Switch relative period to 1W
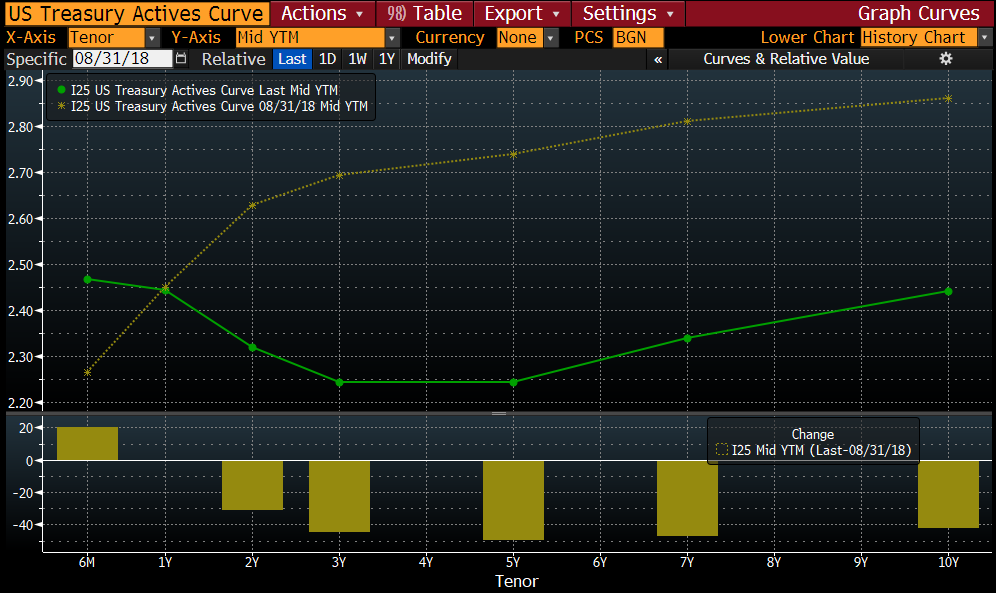The height and width of the screenshot is (593, 996). pos(357,59)
